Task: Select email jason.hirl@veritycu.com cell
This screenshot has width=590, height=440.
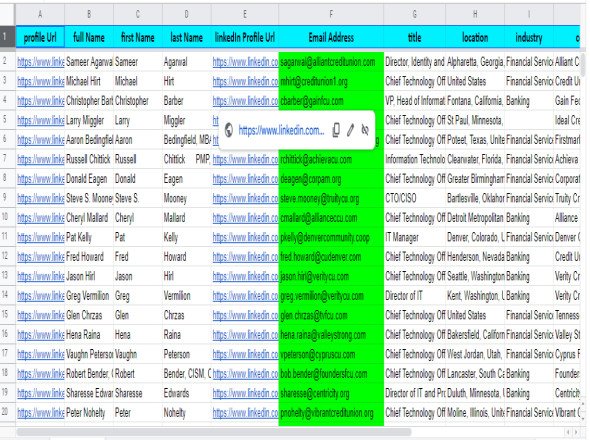Action: [x=331, y=277]
